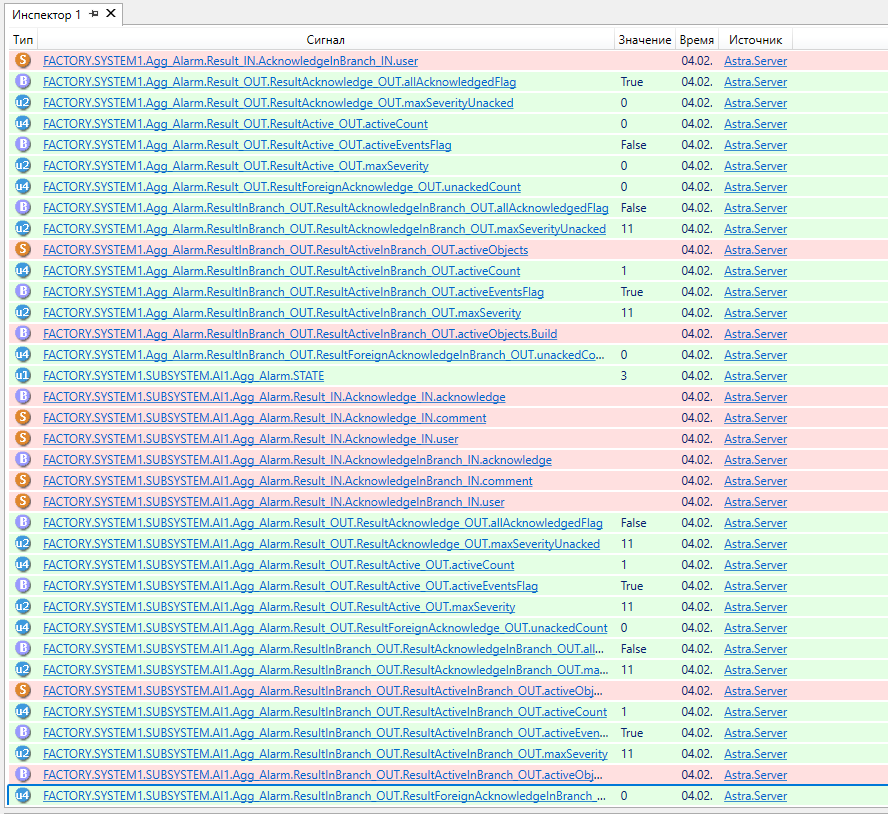
Task: Sort the list by the Тип column
Action: click(x=22, y=40)
